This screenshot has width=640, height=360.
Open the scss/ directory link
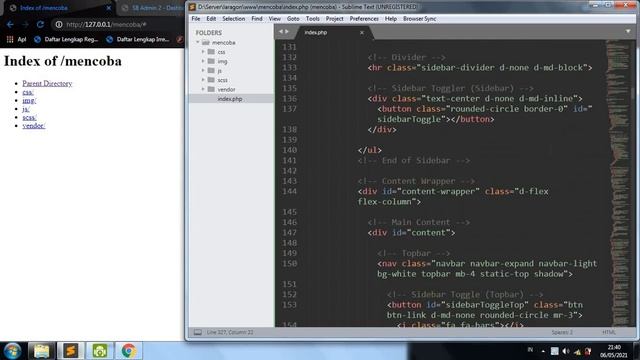[29, 118]
